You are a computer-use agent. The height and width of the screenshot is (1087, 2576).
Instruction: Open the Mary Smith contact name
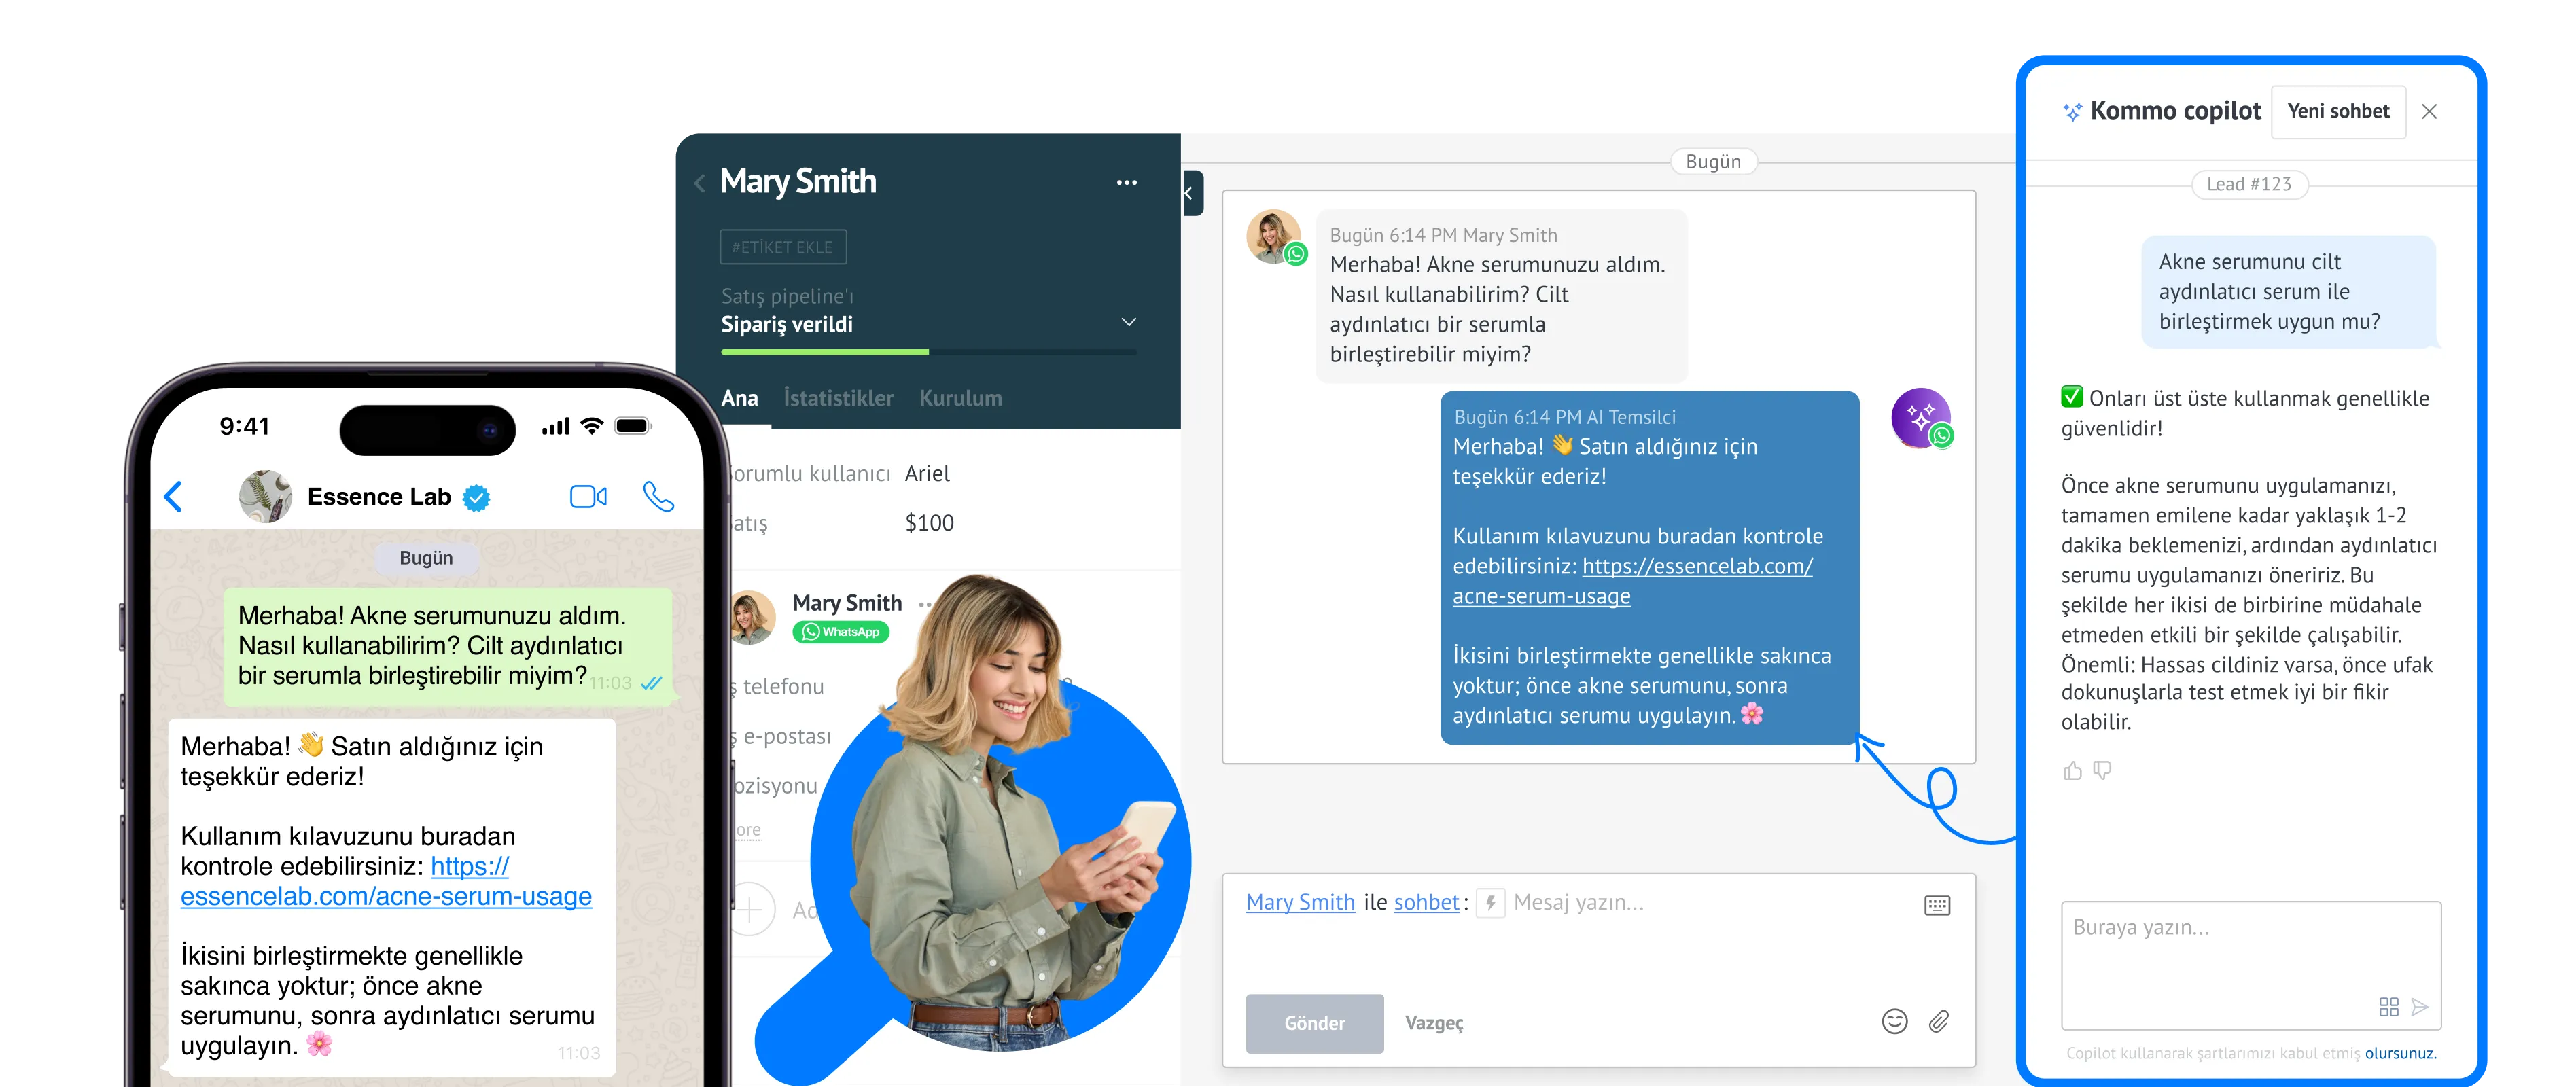(847, 603)
